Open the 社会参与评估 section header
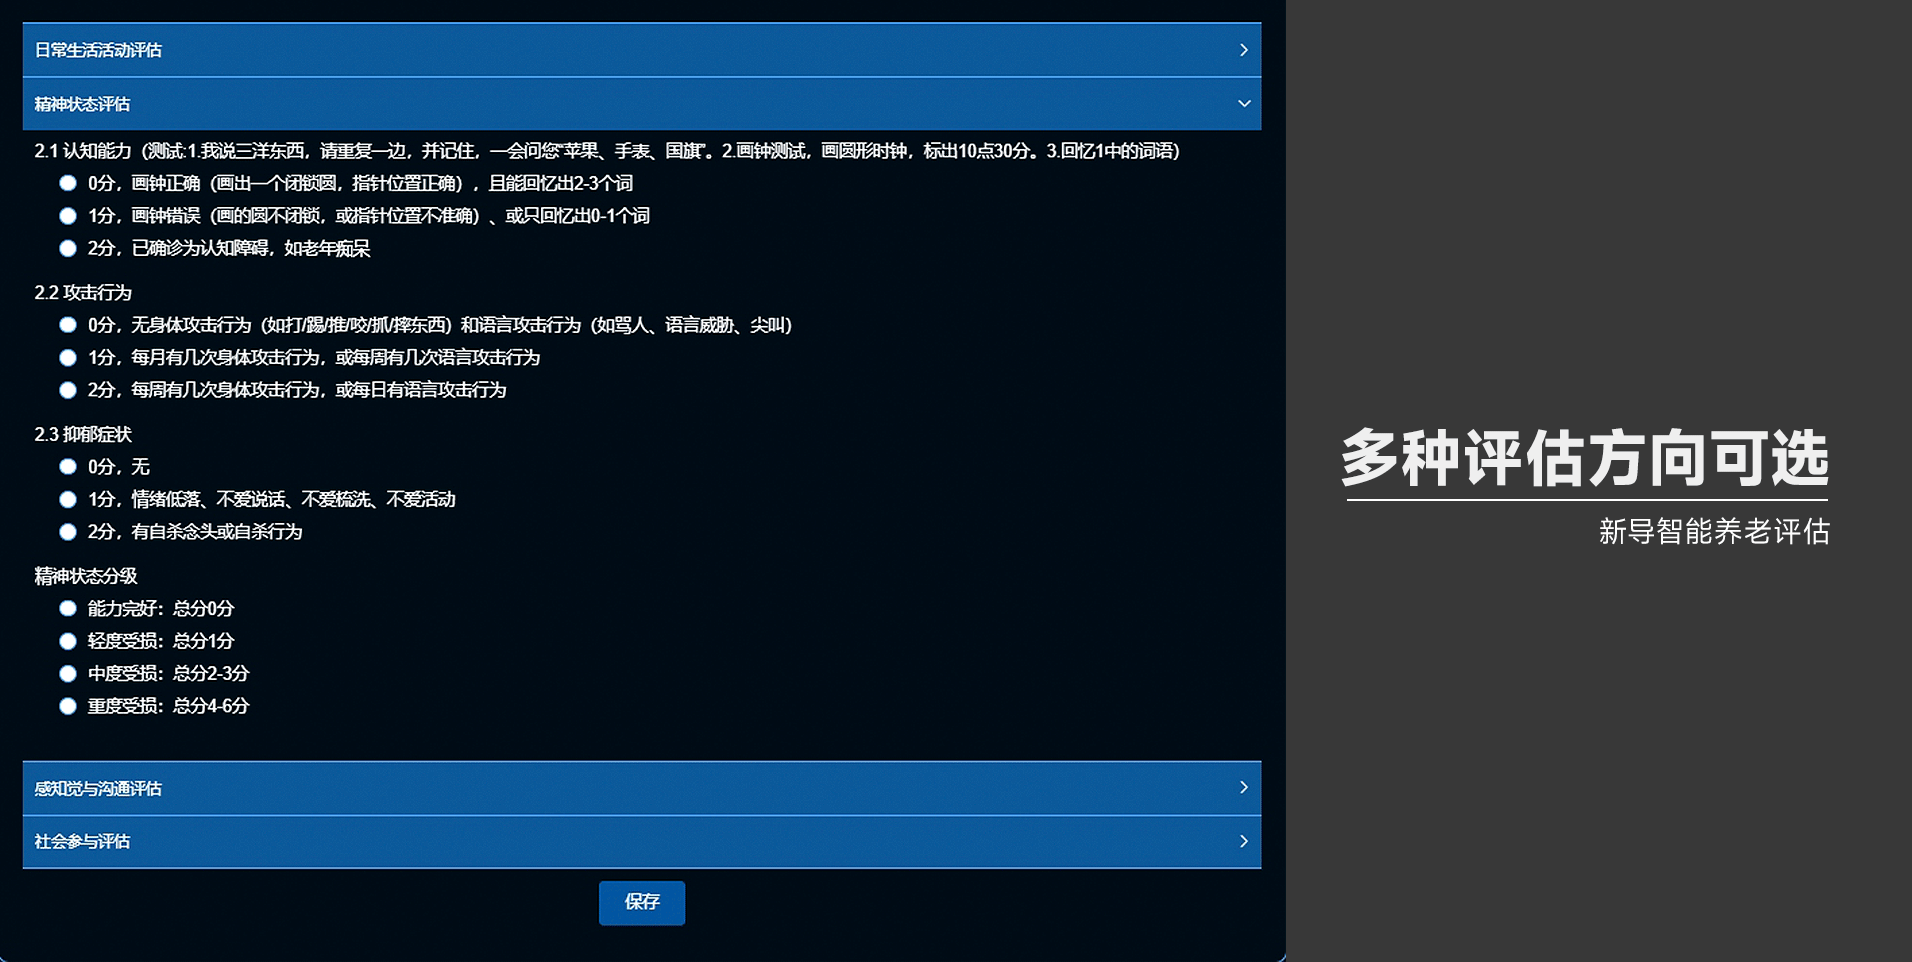 642,842
